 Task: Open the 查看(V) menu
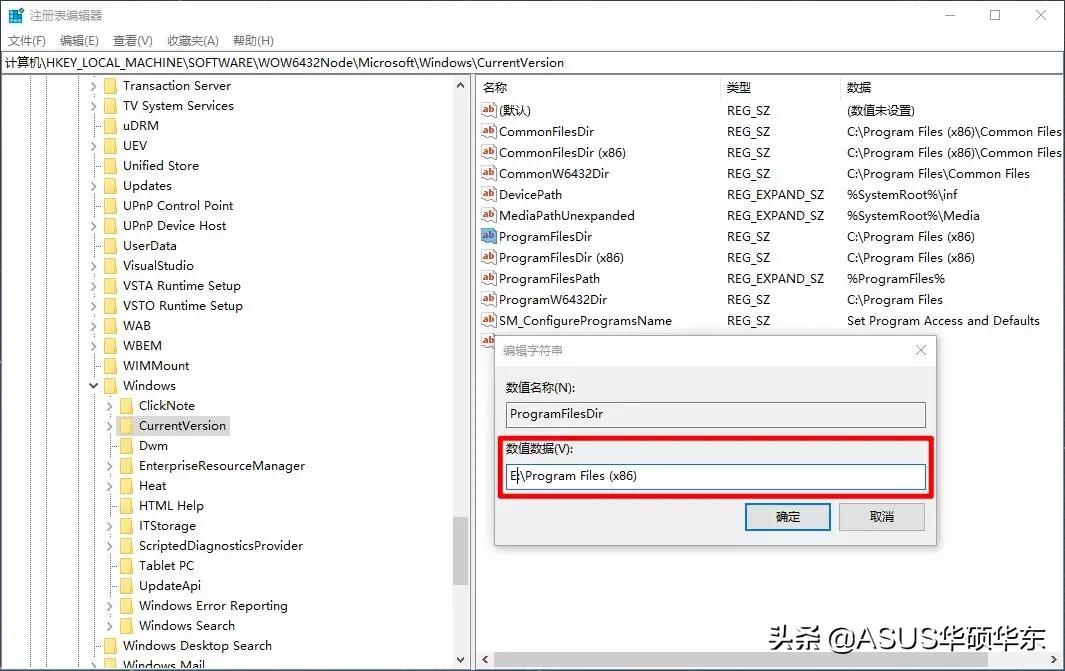(x=133, y=40)
